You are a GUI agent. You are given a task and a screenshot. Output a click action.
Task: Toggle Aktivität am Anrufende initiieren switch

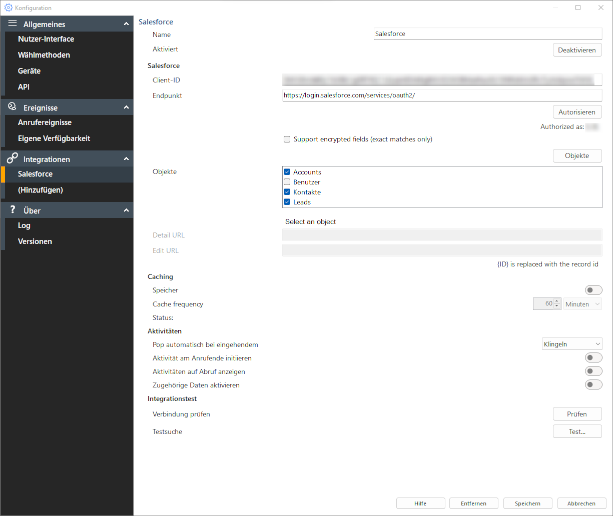coord(593,358)
